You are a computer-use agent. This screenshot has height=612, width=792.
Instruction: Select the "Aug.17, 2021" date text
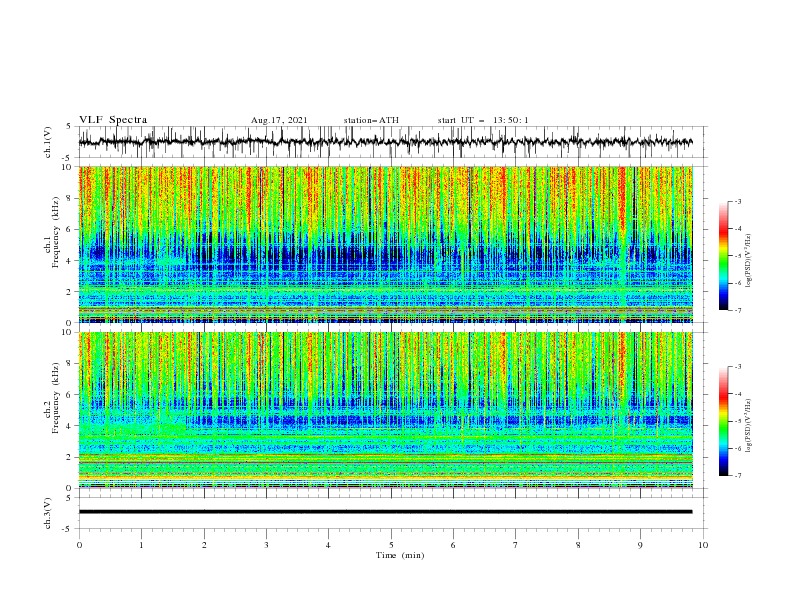279,120
